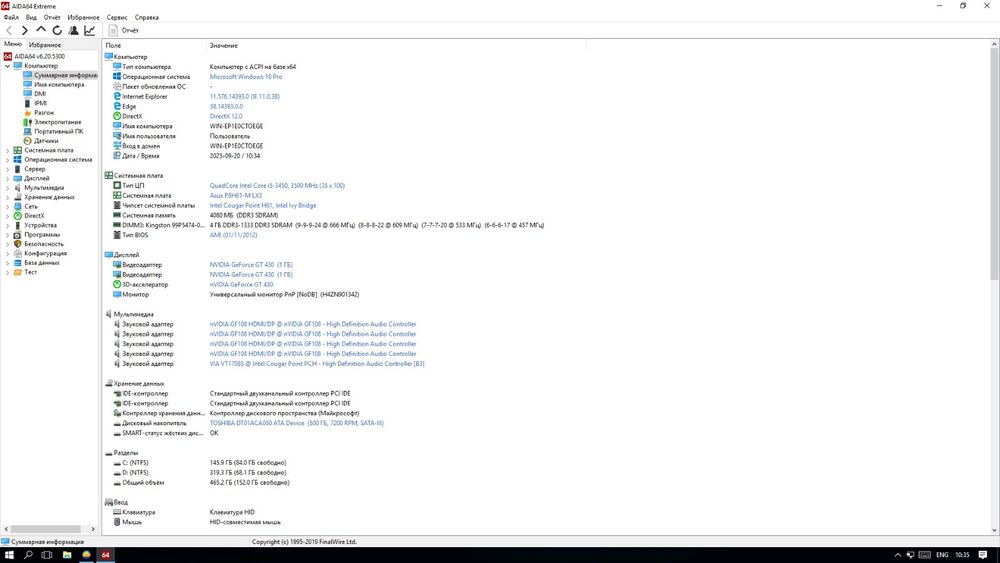Viewport: 1000px width, 563px height.
Task: Select AIDA64 v6.20.5300 root tree item
Action: pos(39,56)
